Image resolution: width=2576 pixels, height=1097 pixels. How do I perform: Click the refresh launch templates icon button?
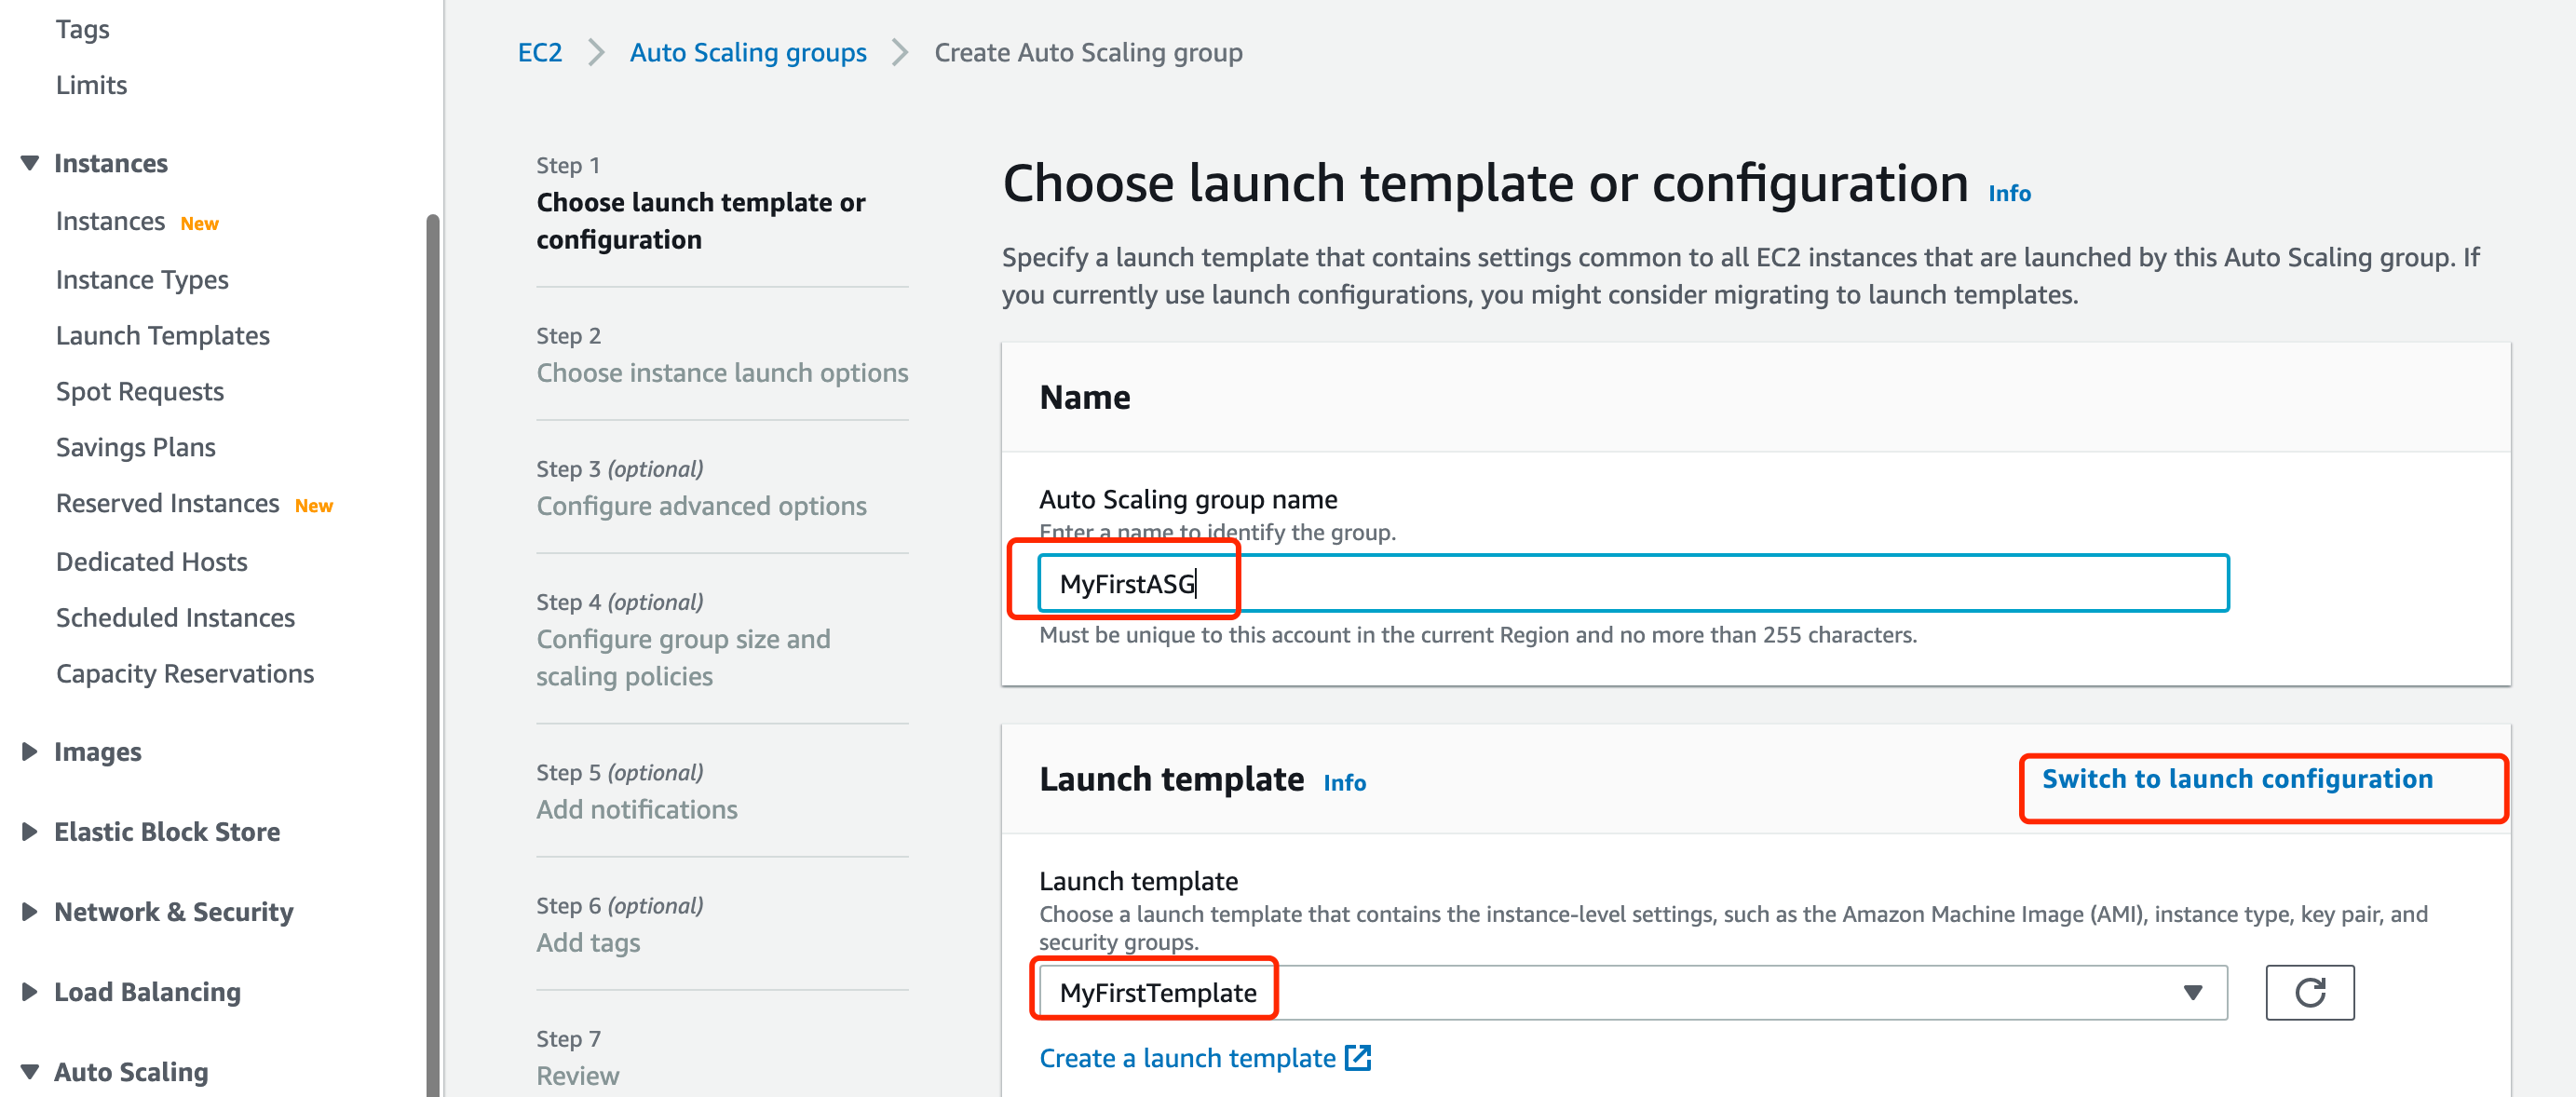2309,992
